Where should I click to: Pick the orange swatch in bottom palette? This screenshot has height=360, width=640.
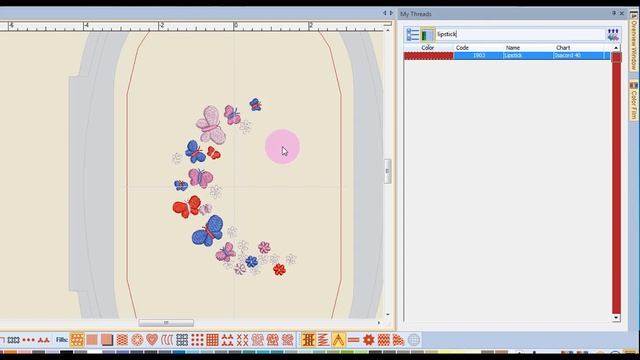click(10, 352)
